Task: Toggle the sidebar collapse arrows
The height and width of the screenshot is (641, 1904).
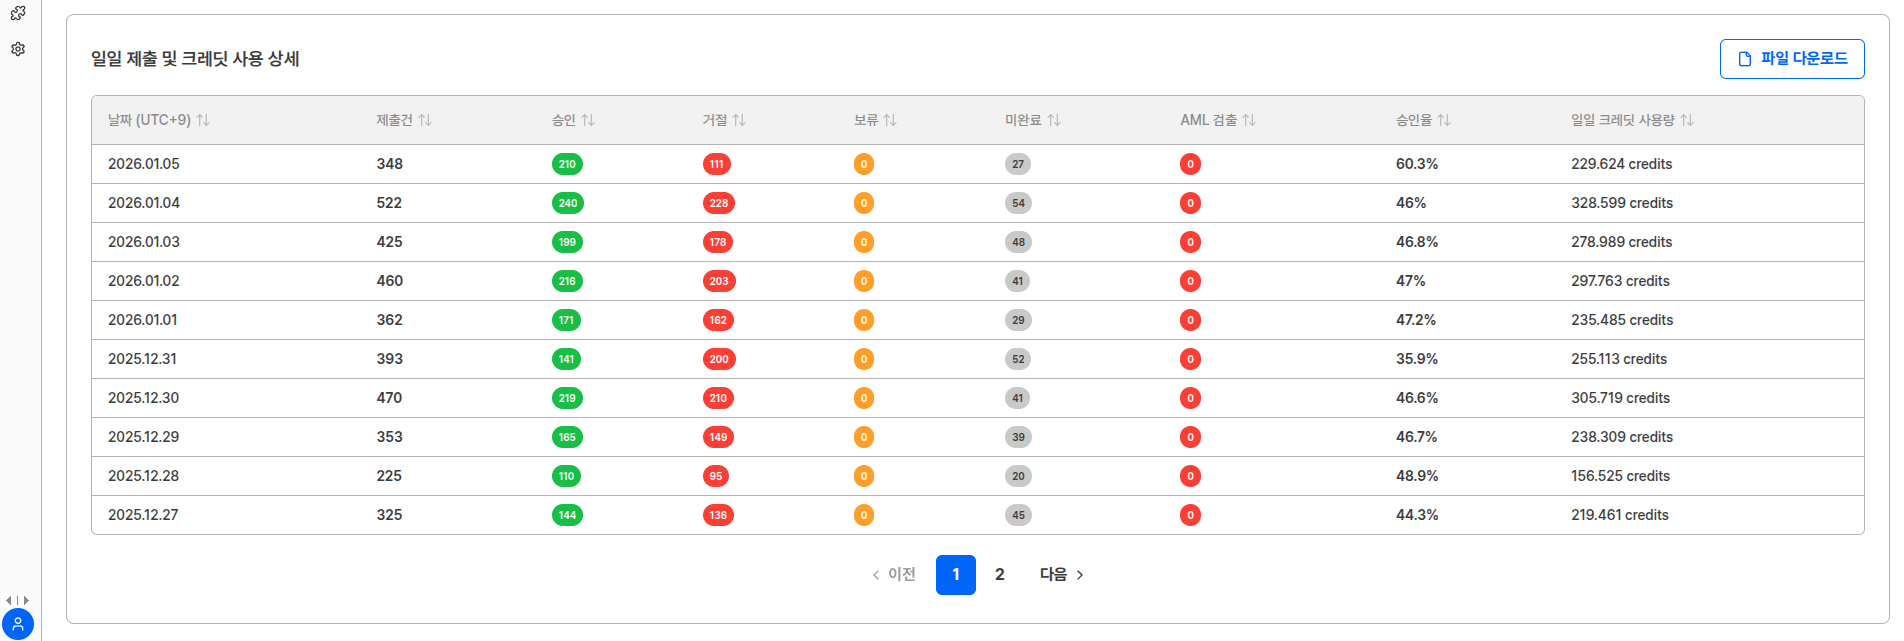Action: [x=18, y=600]
